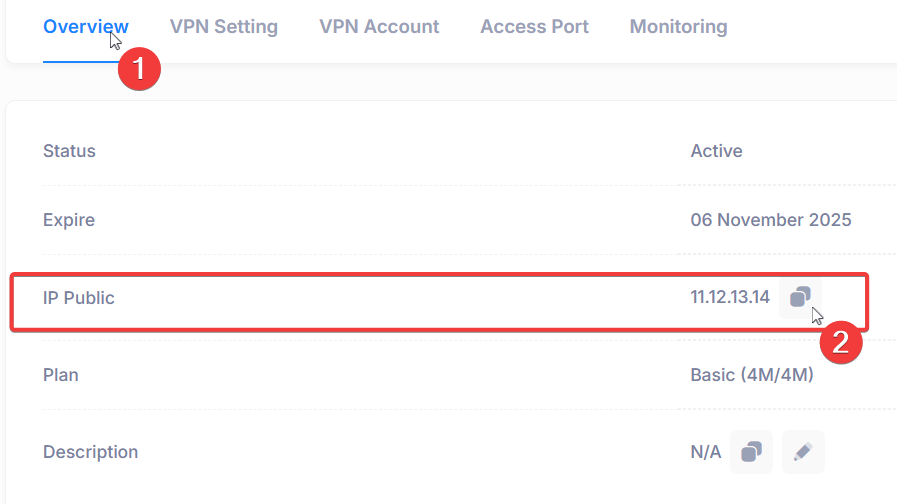This screenshot has height=504, width=897.
Task: Click the Basic (4M/4M) plan value
Action: coord(752,375)
